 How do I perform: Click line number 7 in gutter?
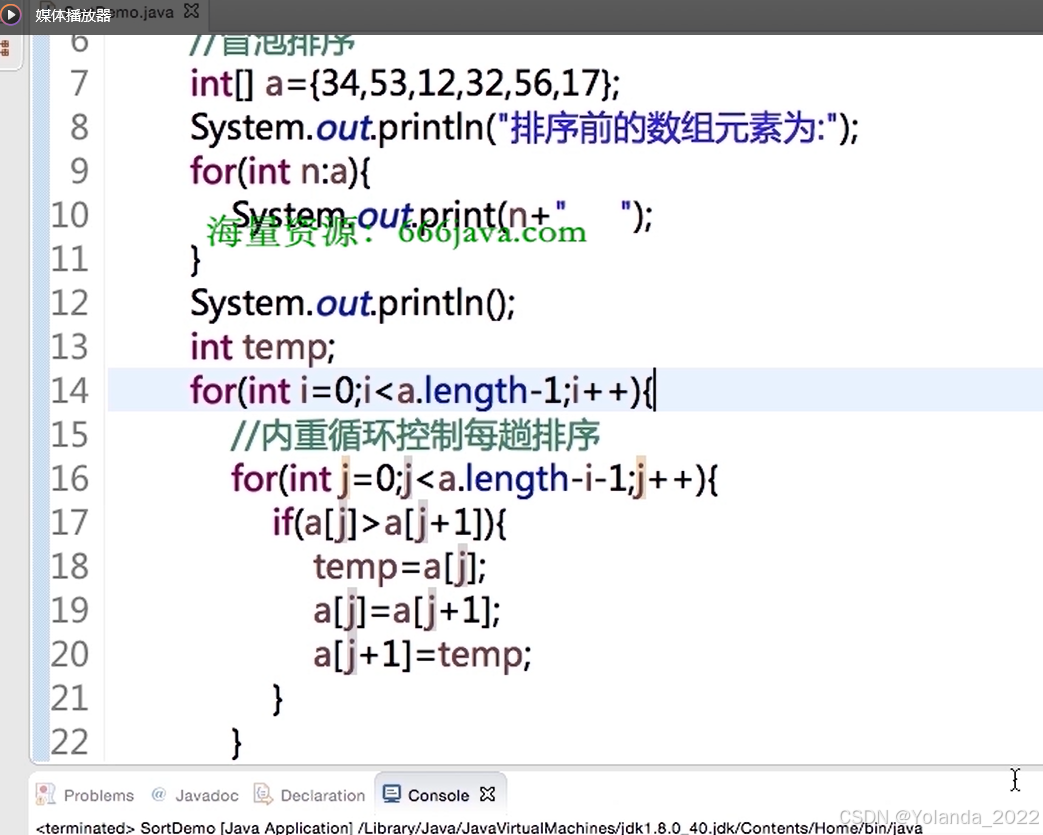79,83
